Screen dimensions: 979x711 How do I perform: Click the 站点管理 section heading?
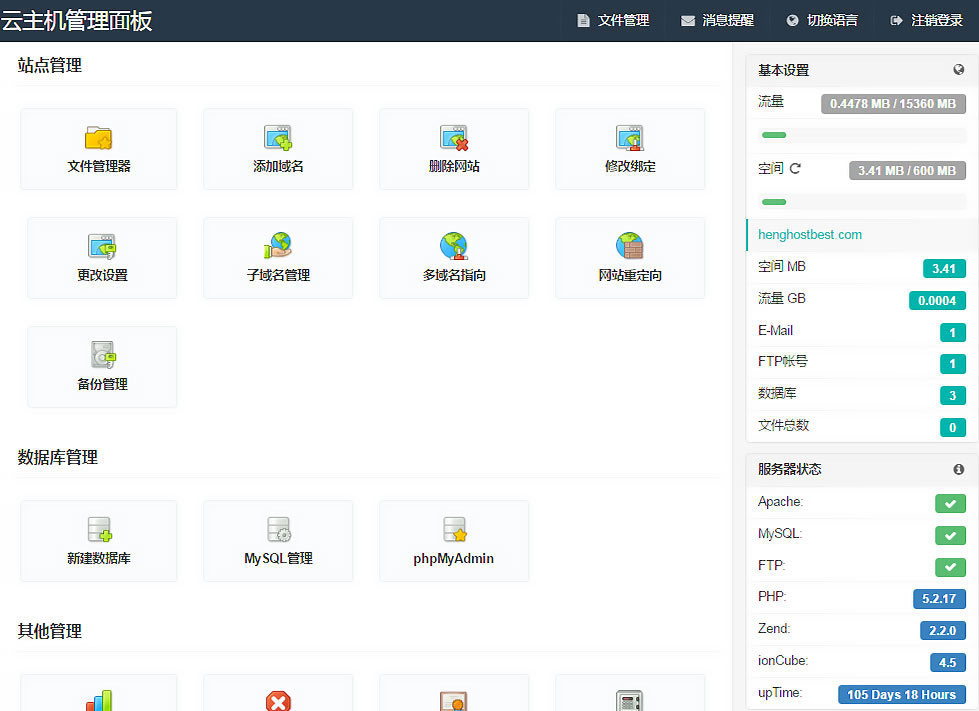tap(49, 65)
